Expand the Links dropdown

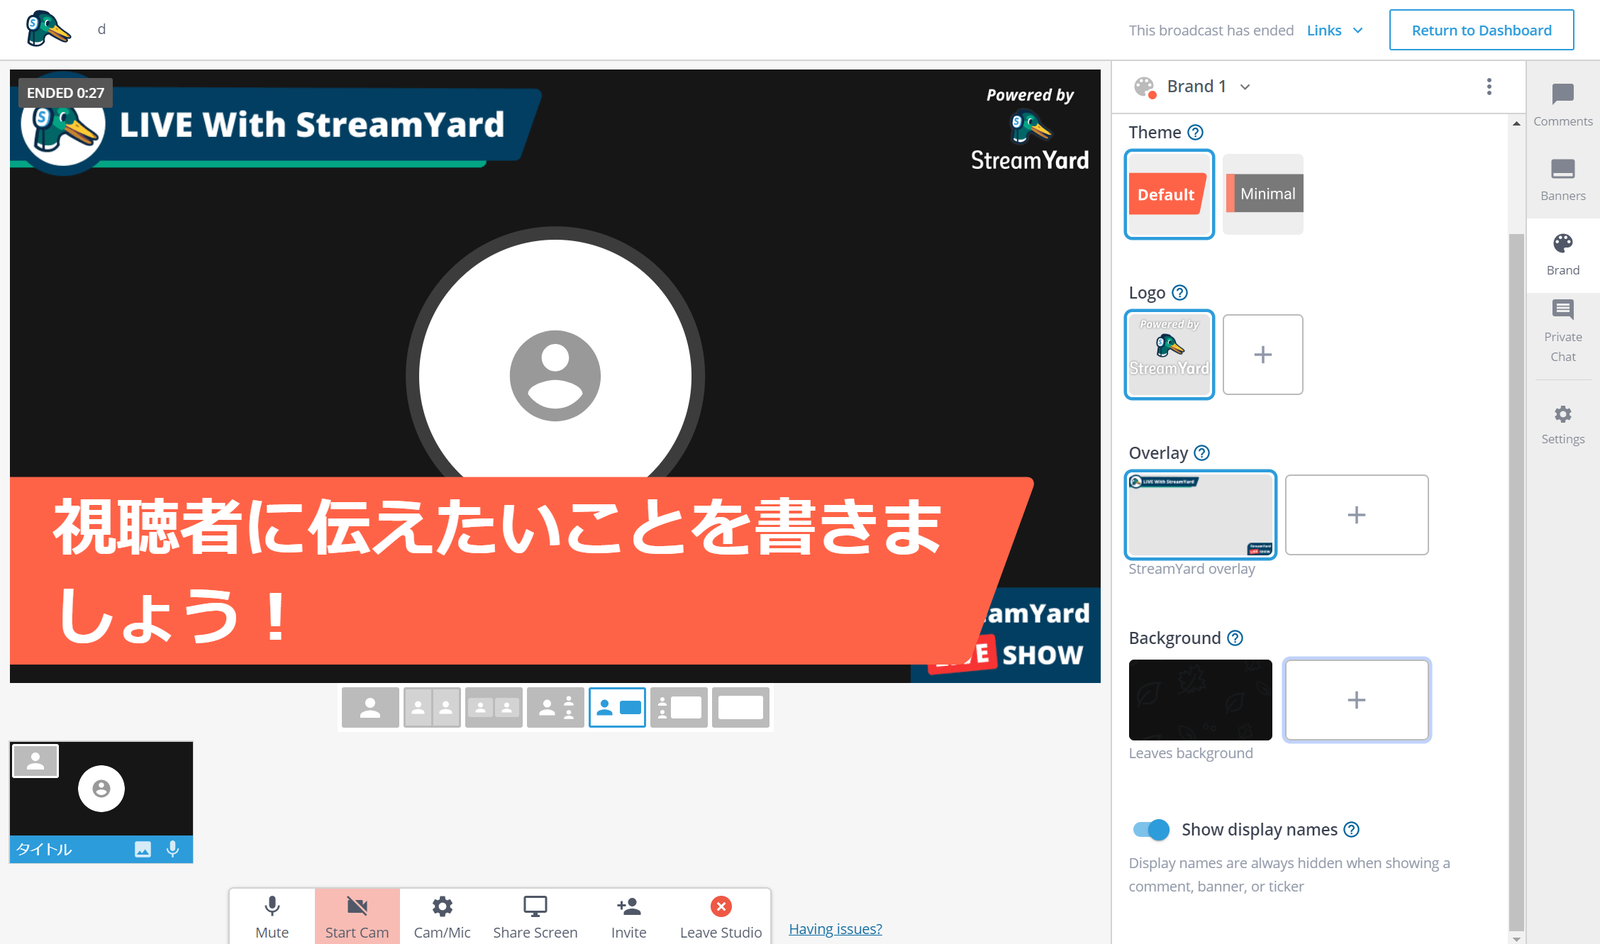tap(1335, 30)
